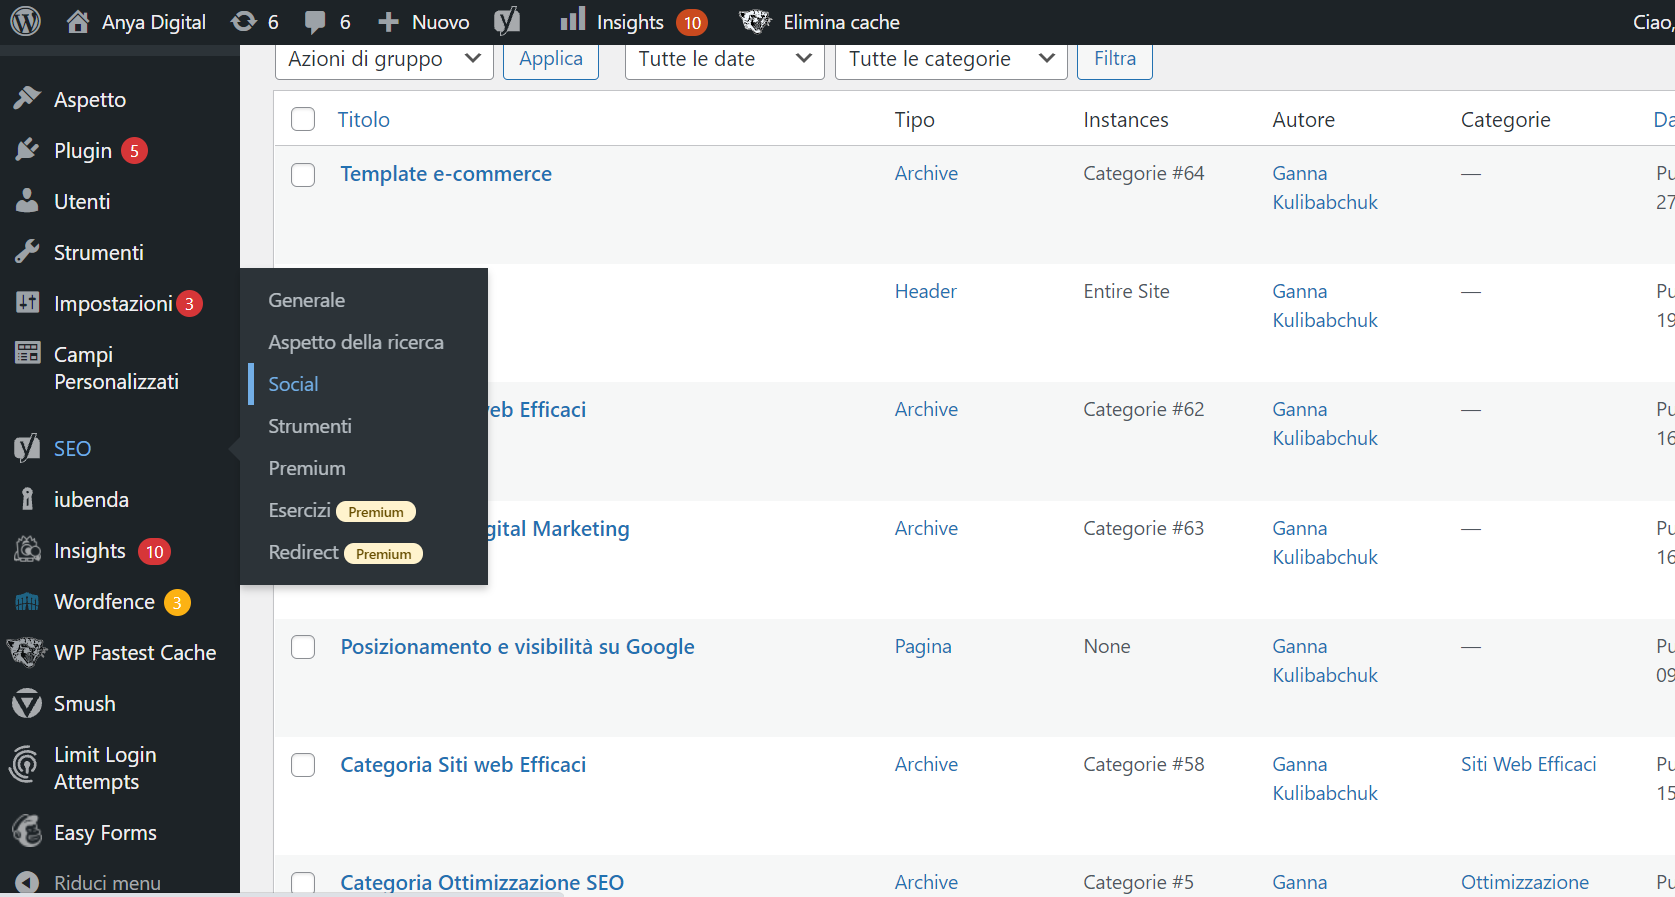1675x897 pixels.
Task: Open the Tutte le categorie dropdown
Action: [x=950, y=59]
